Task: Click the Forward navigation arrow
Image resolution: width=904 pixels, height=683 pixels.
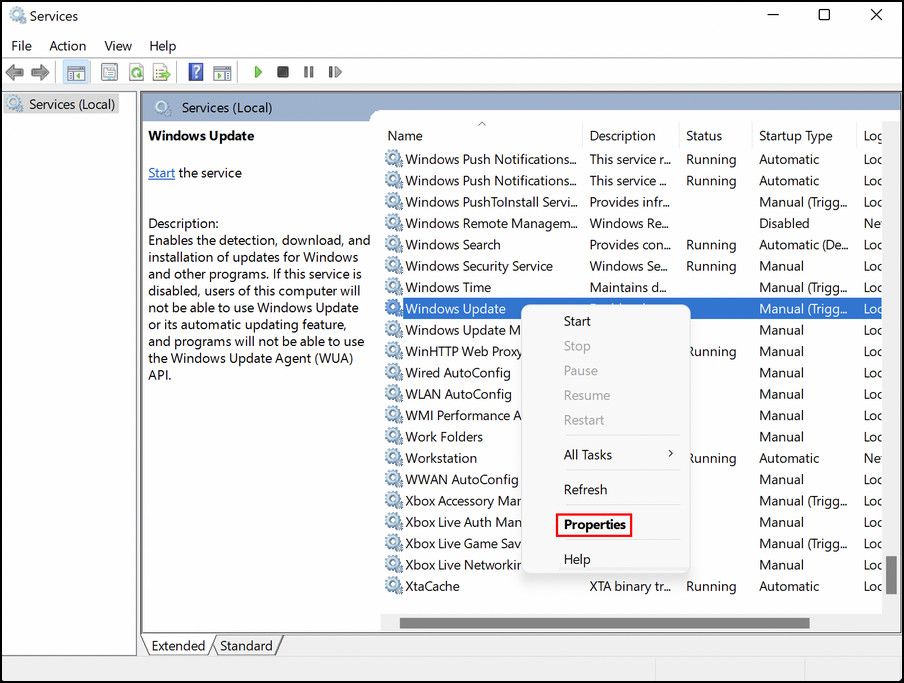Action: coord(40,71)
